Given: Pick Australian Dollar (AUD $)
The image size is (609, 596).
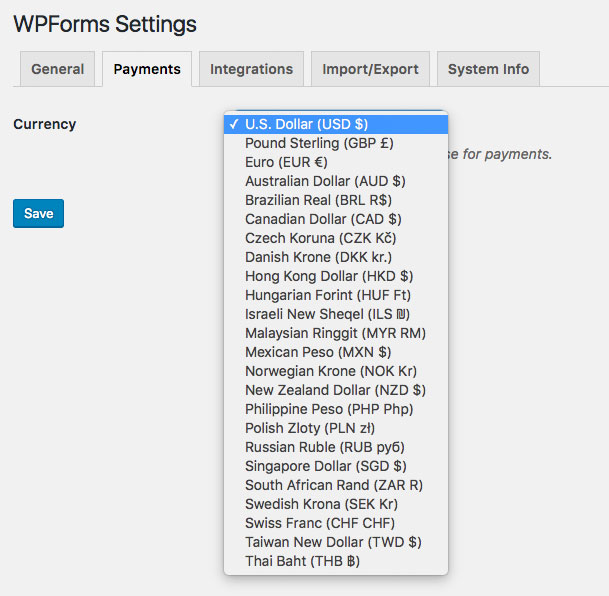Looking at the screenshot, I should coord(336,181).
